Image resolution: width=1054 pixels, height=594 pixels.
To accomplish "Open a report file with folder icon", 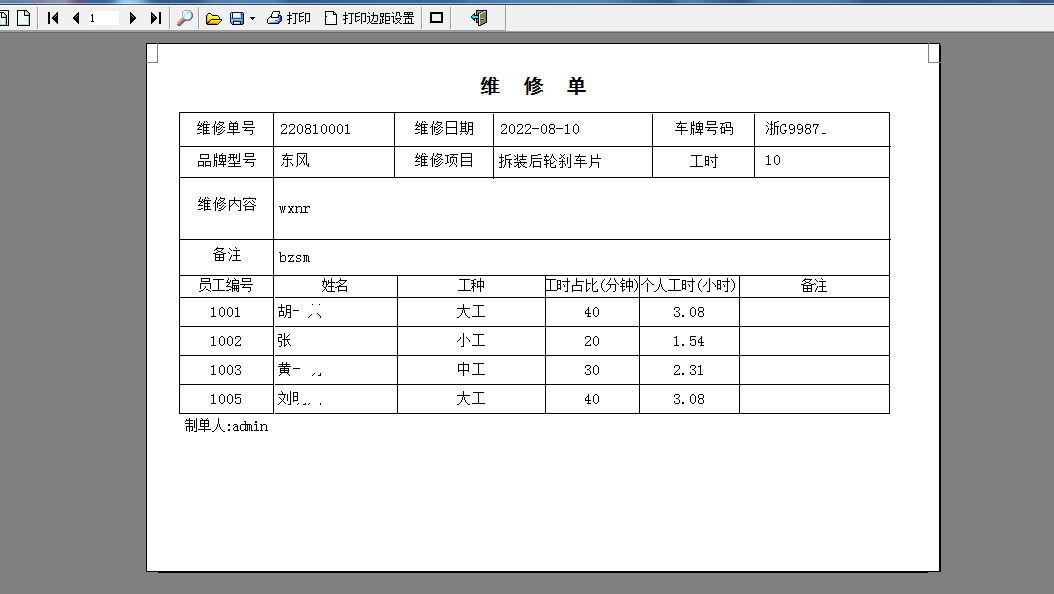I will [x=214, y=19].
